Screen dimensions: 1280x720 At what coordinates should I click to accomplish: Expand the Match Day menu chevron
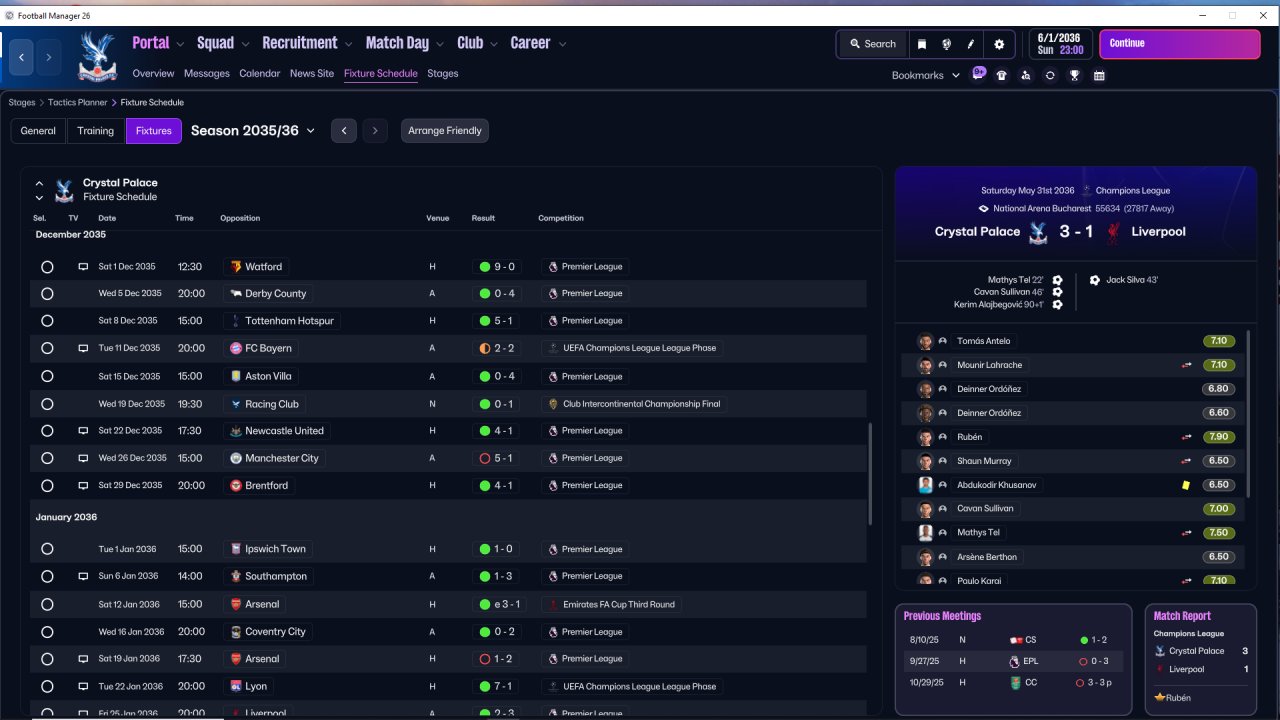(440, 44)
